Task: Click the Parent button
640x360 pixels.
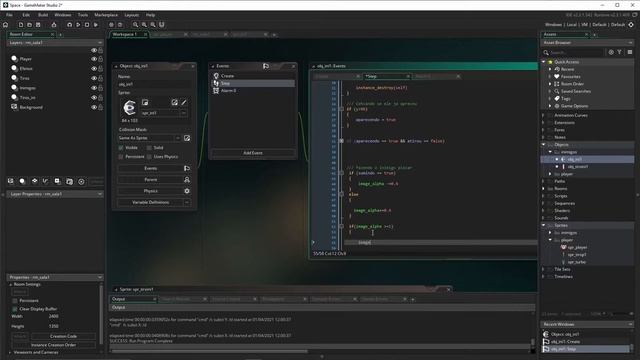Action: click(x=151, y=180)
